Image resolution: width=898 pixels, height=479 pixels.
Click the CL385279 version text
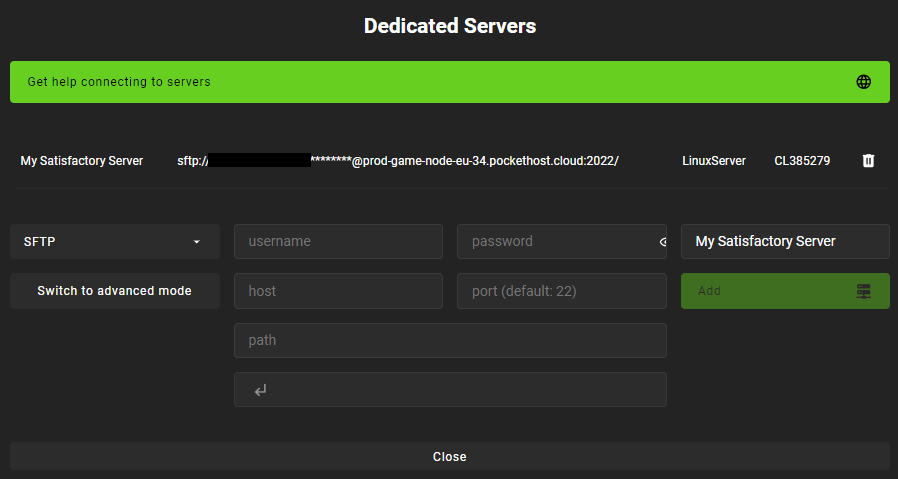tap(802, 161)
